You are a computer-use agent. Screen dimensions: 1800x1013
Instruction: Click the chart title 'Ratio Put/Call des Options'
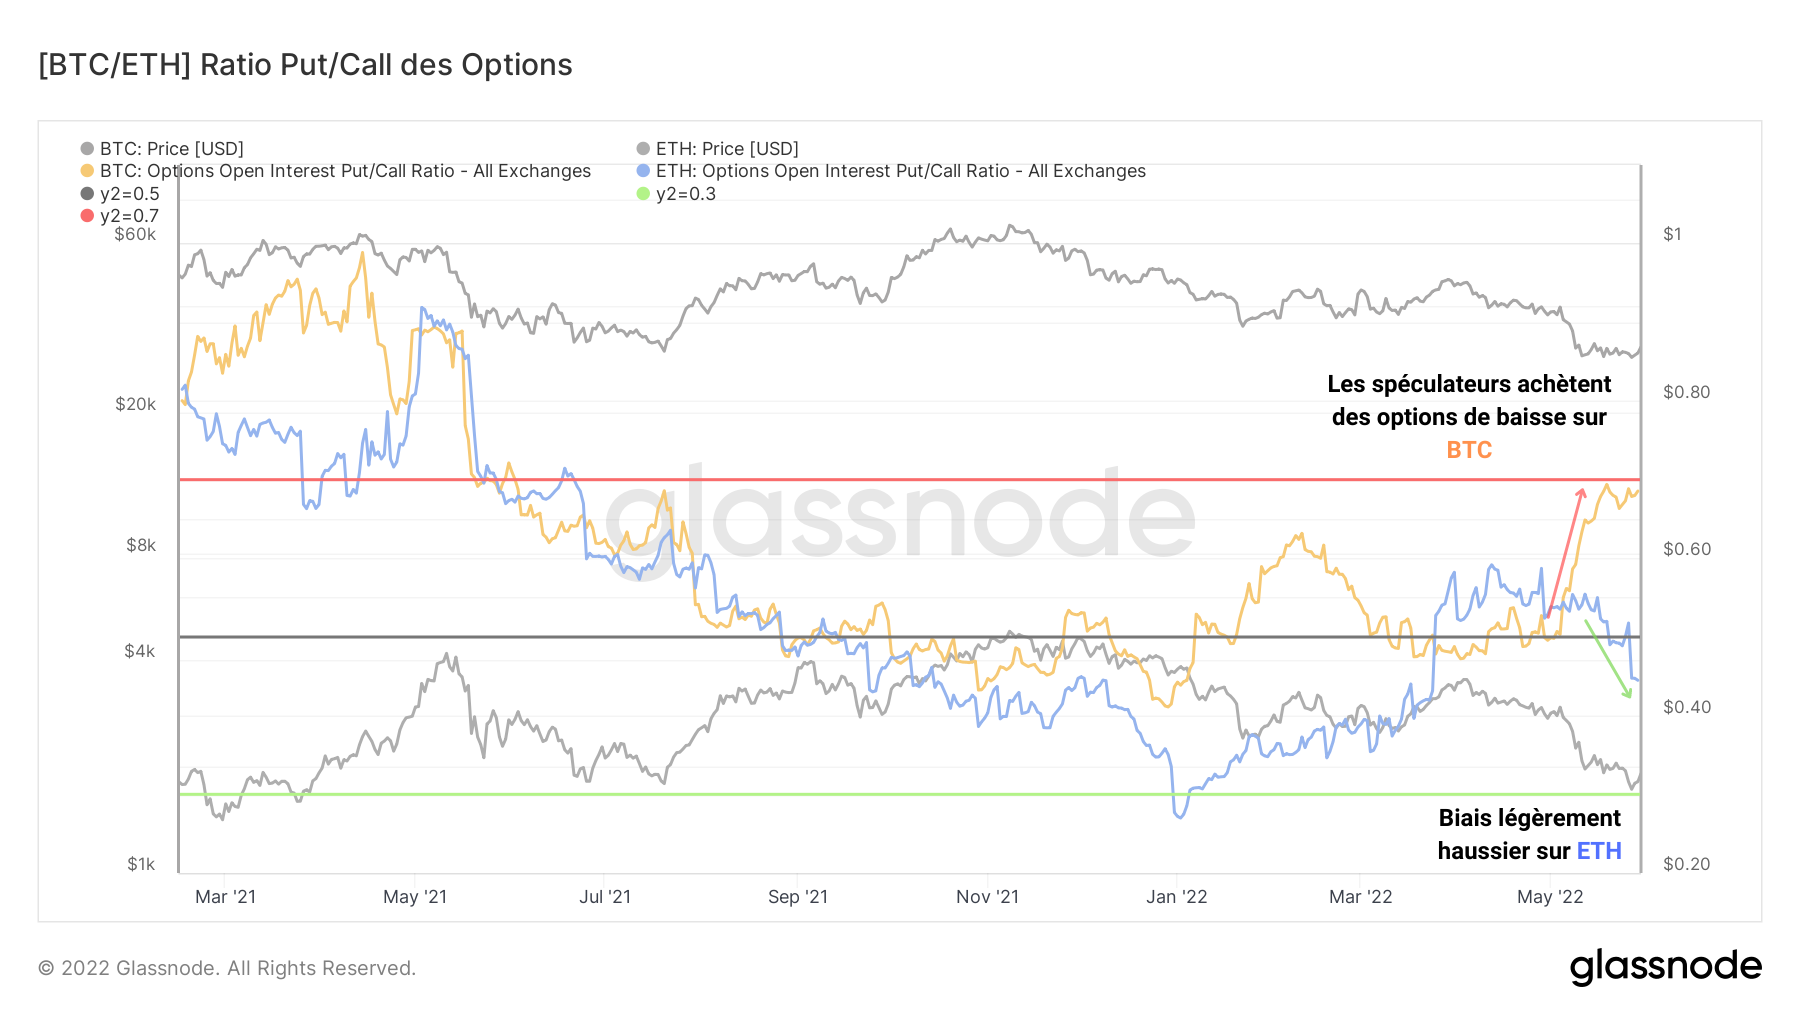click(x=305, y=65)
